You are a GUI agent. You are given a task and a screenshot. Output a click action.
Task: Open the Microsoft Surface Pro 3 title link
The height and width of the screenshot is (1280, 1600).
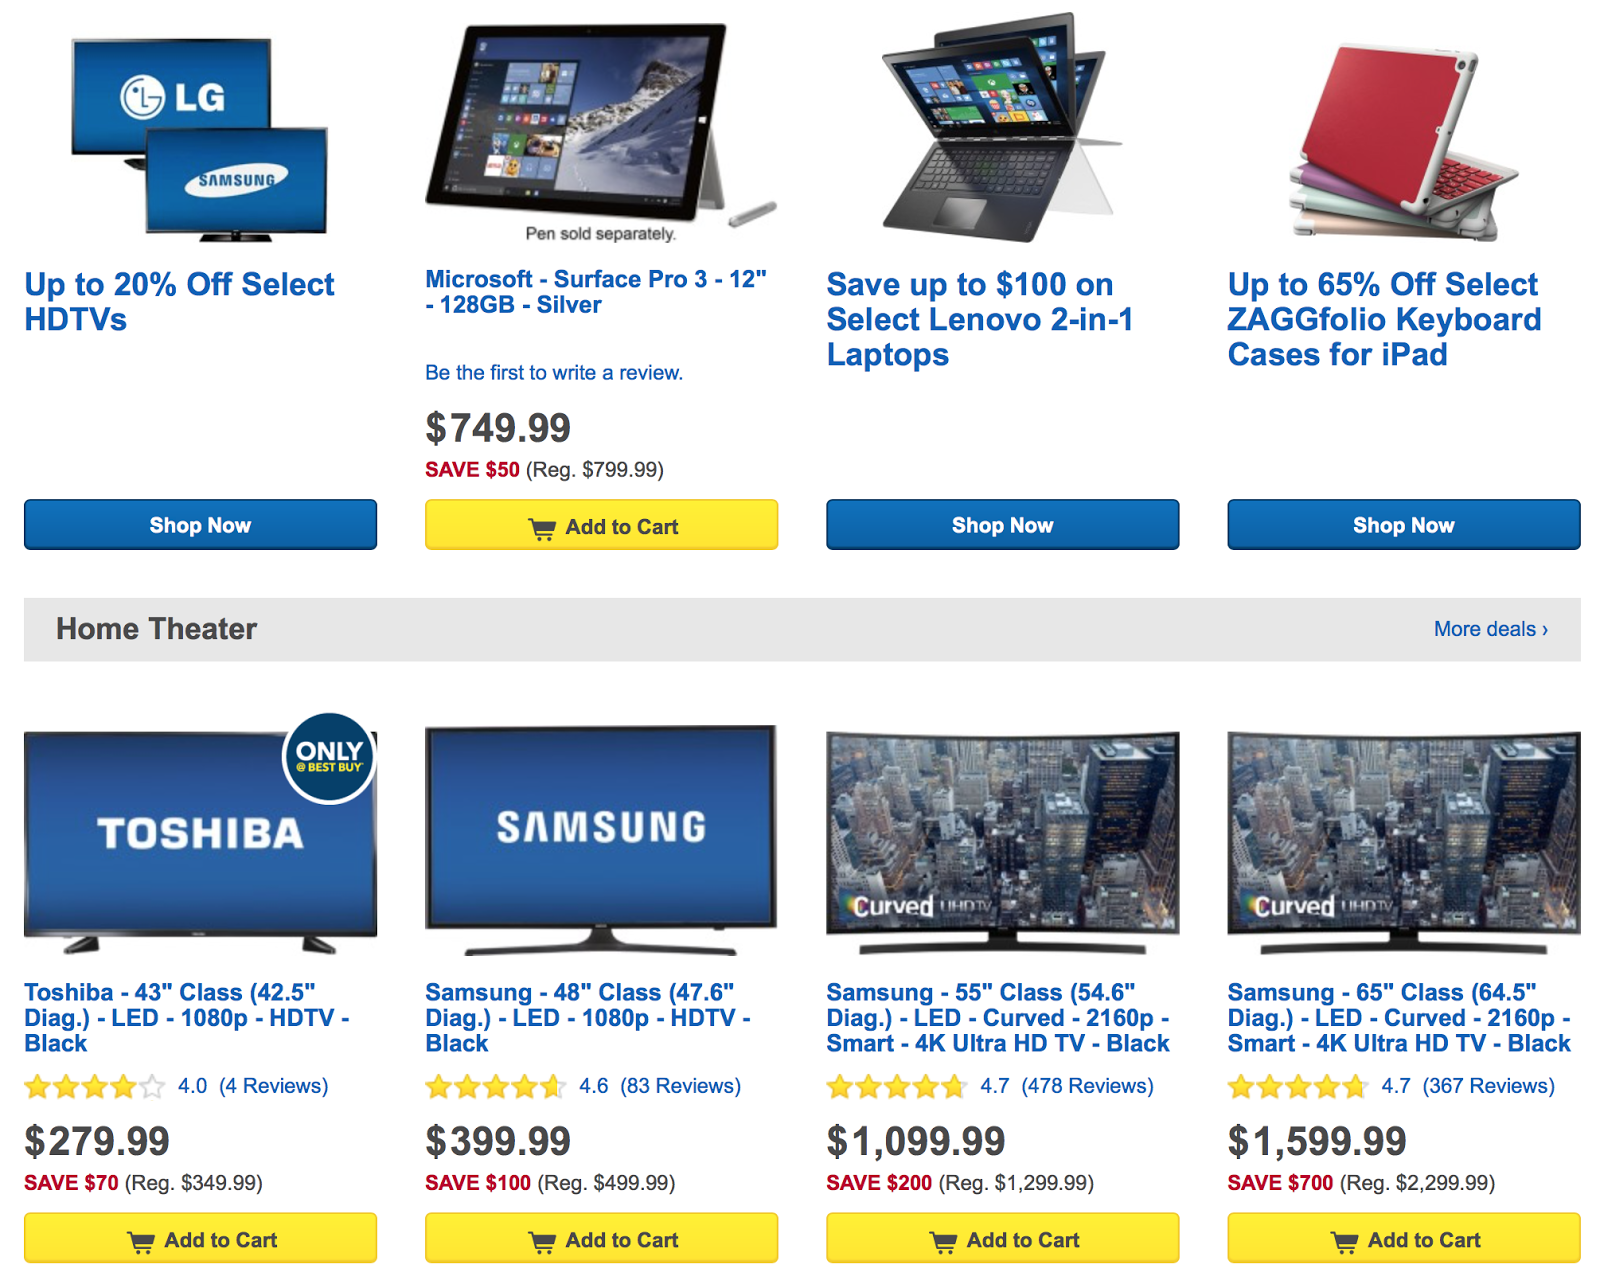pos(596,292)
